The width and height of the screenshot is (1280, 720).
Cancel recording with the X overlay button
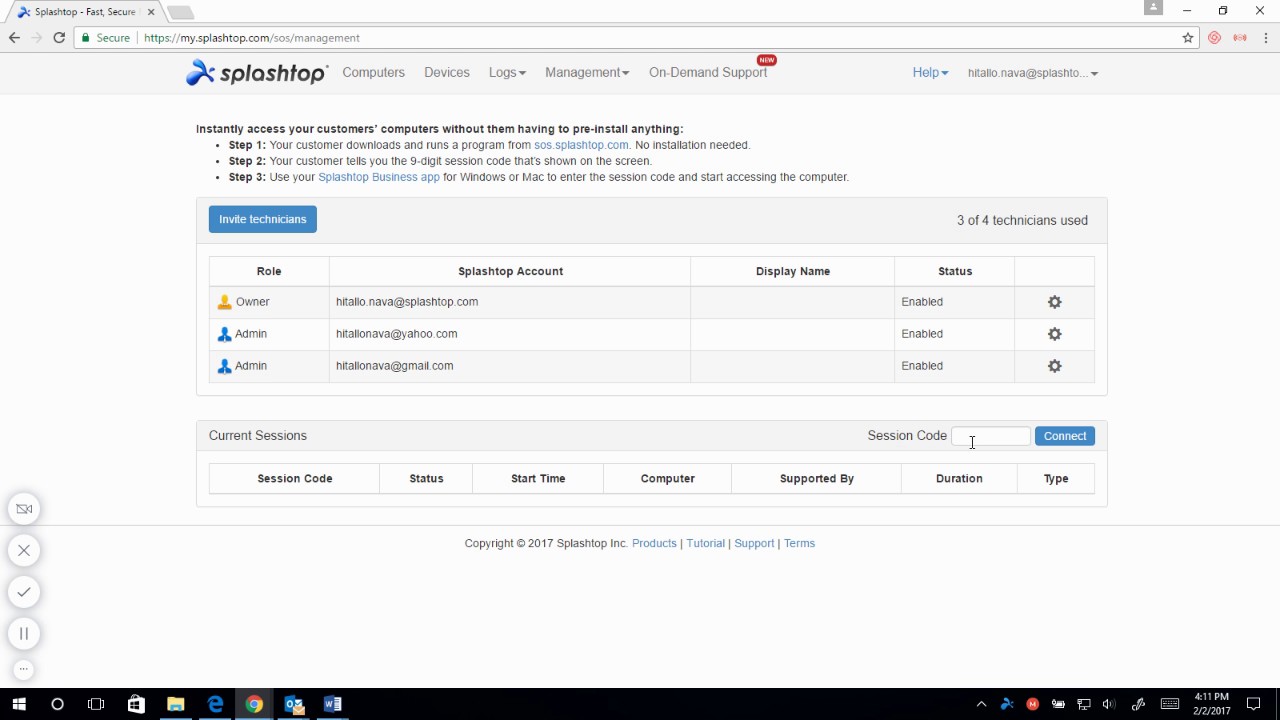coord(24,550)
